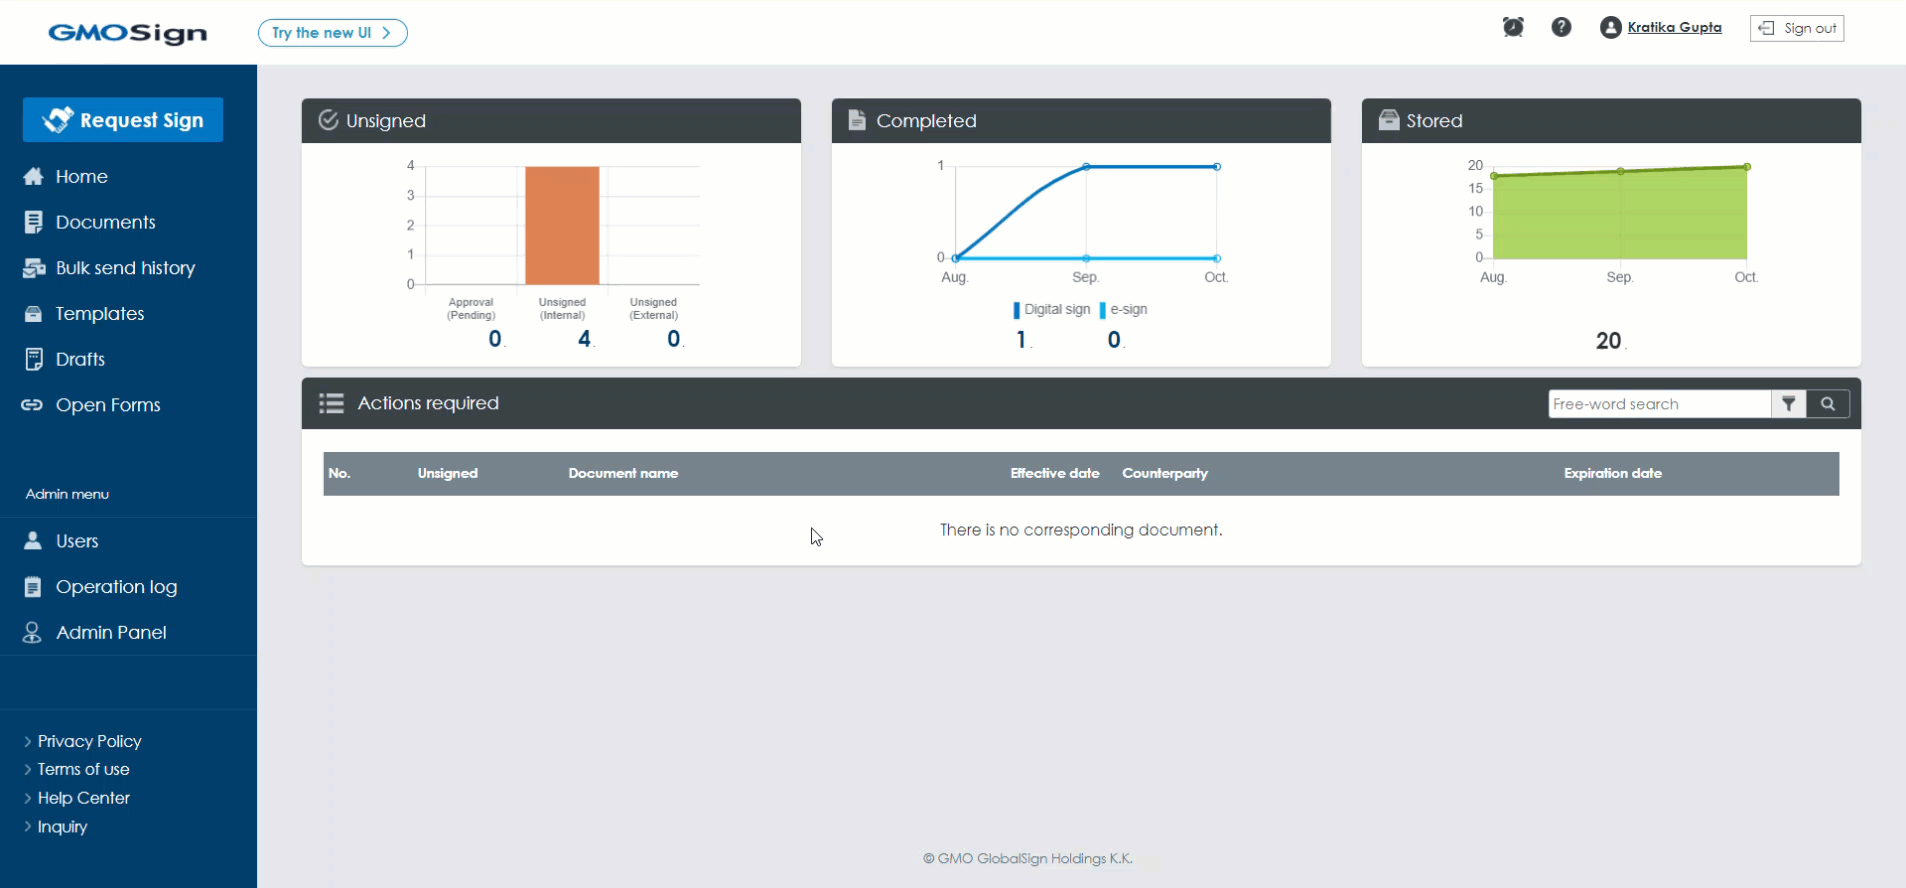This screenshot has height=888, width=1906.
Task: Click the Bulk send history icon
Action: 34,268
